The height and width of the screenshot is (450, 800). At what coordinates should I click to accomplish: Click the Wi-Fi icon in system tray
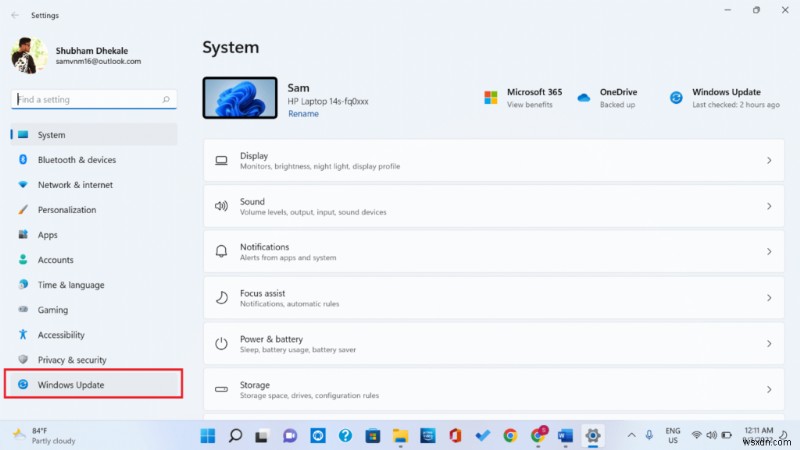[x=696, y=435]
